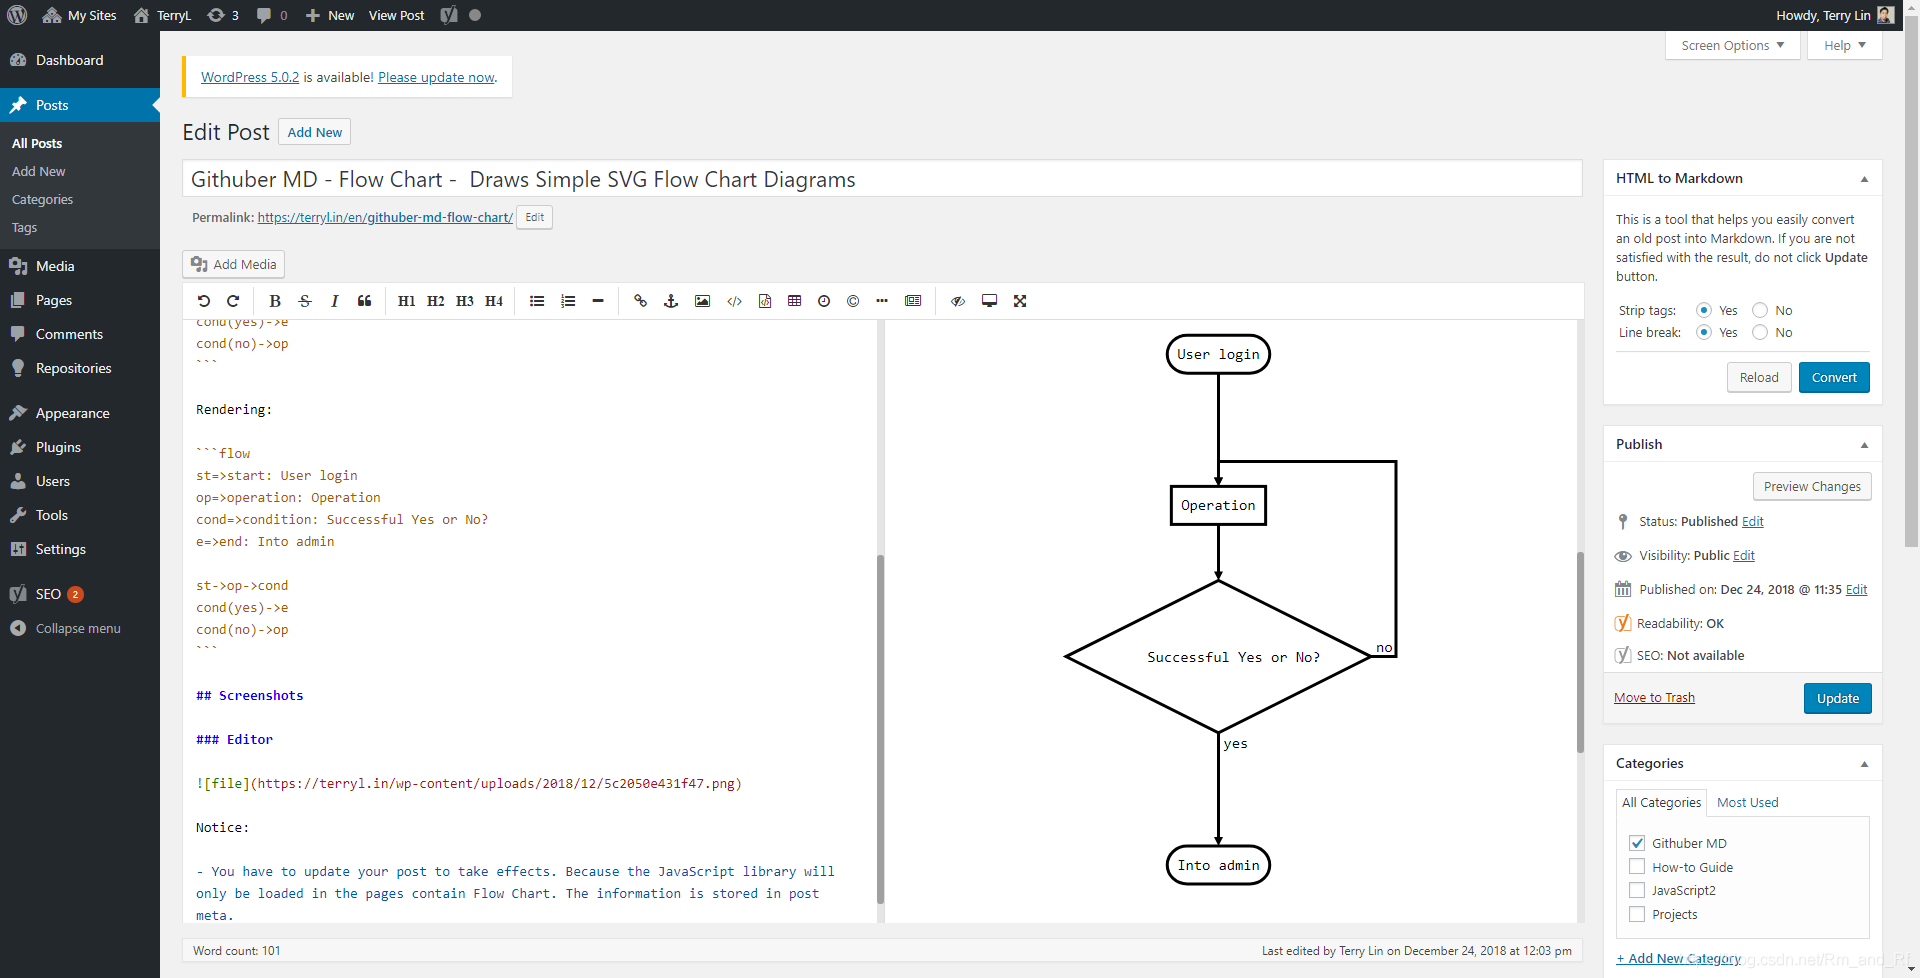Click the undo icon in editor toolbar

coord(204,301)
